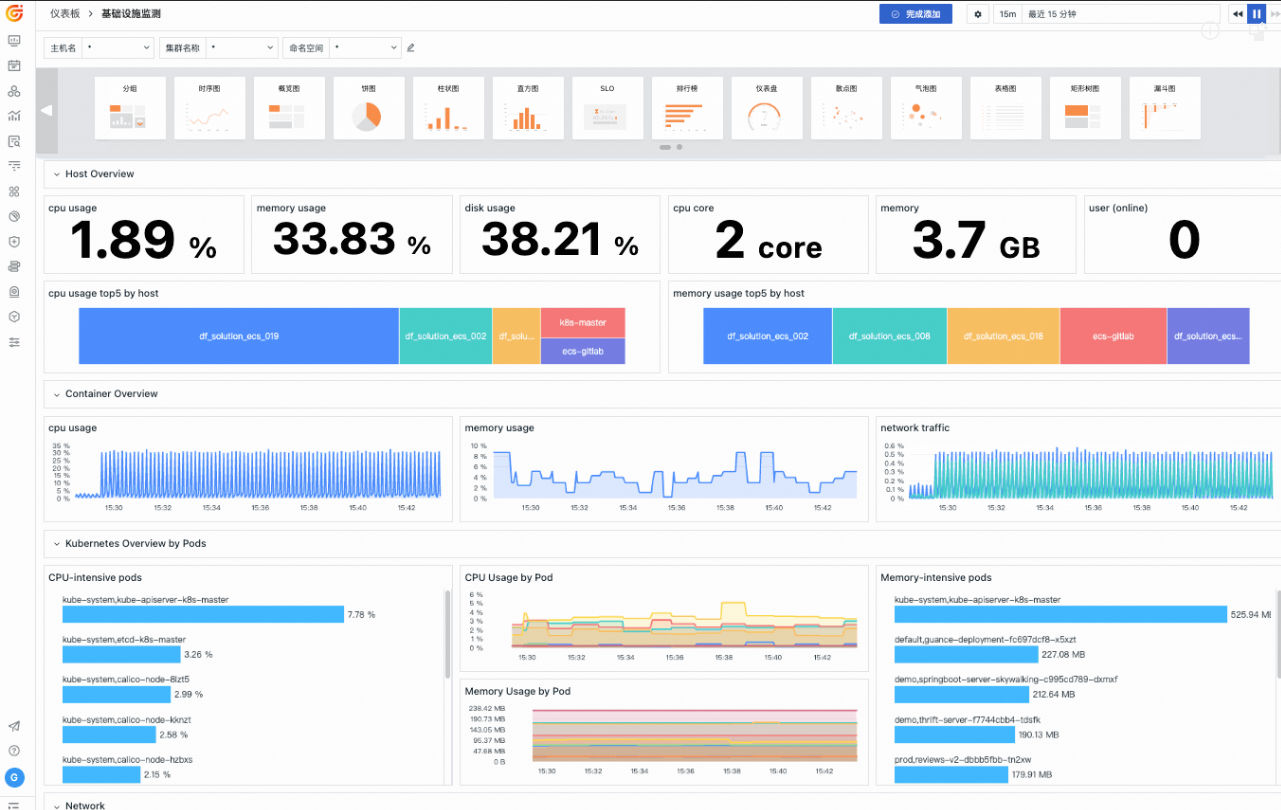Toggle the bottom sidebar menu-list icon
This screenshot has width=1281, height=810.
(x=14, y=804)
